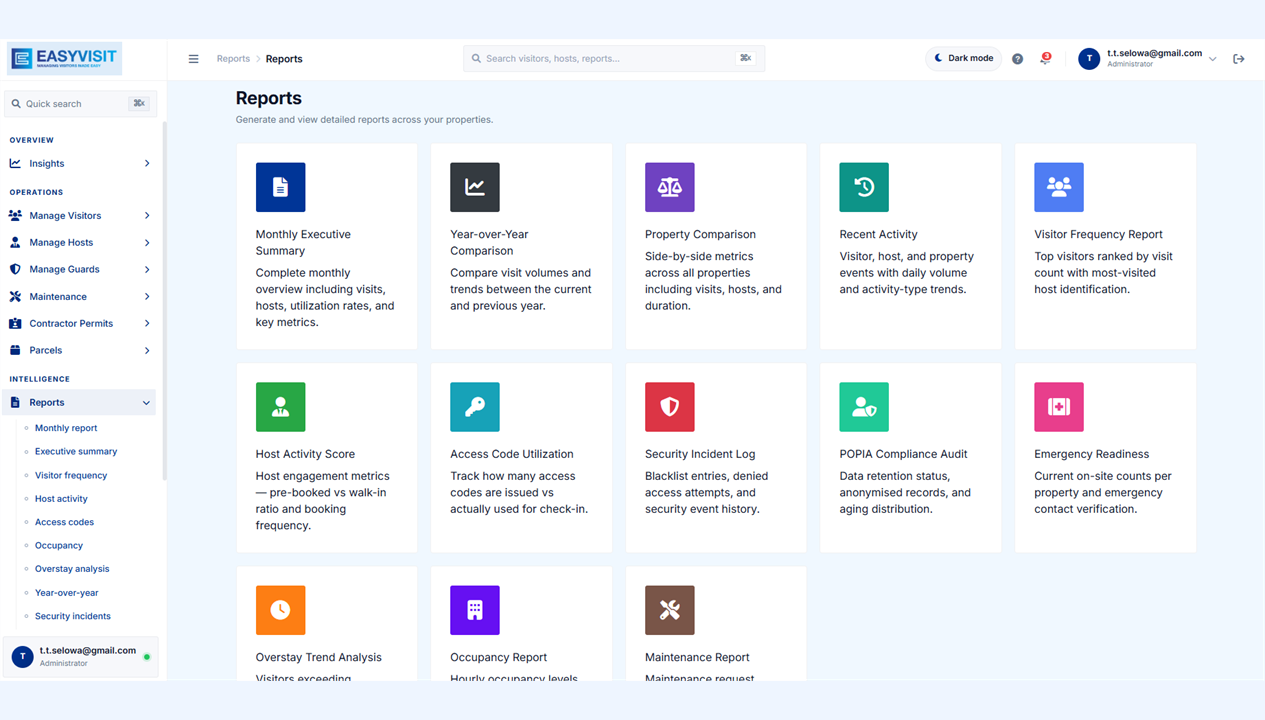1265x720 pixels.
Task: Click the Reports document icon in sidebar
Action: coord(15,403)
